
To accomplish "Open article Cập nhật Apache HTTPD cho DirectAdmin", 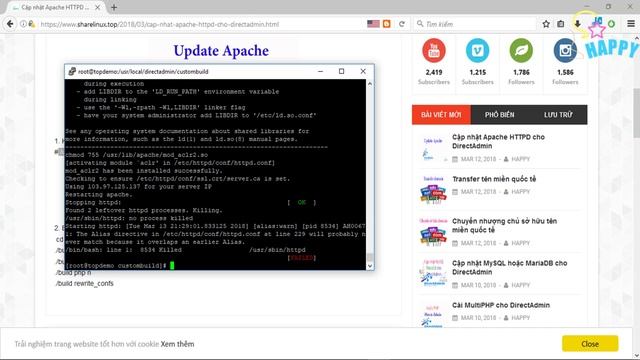I will pos(498,141).
